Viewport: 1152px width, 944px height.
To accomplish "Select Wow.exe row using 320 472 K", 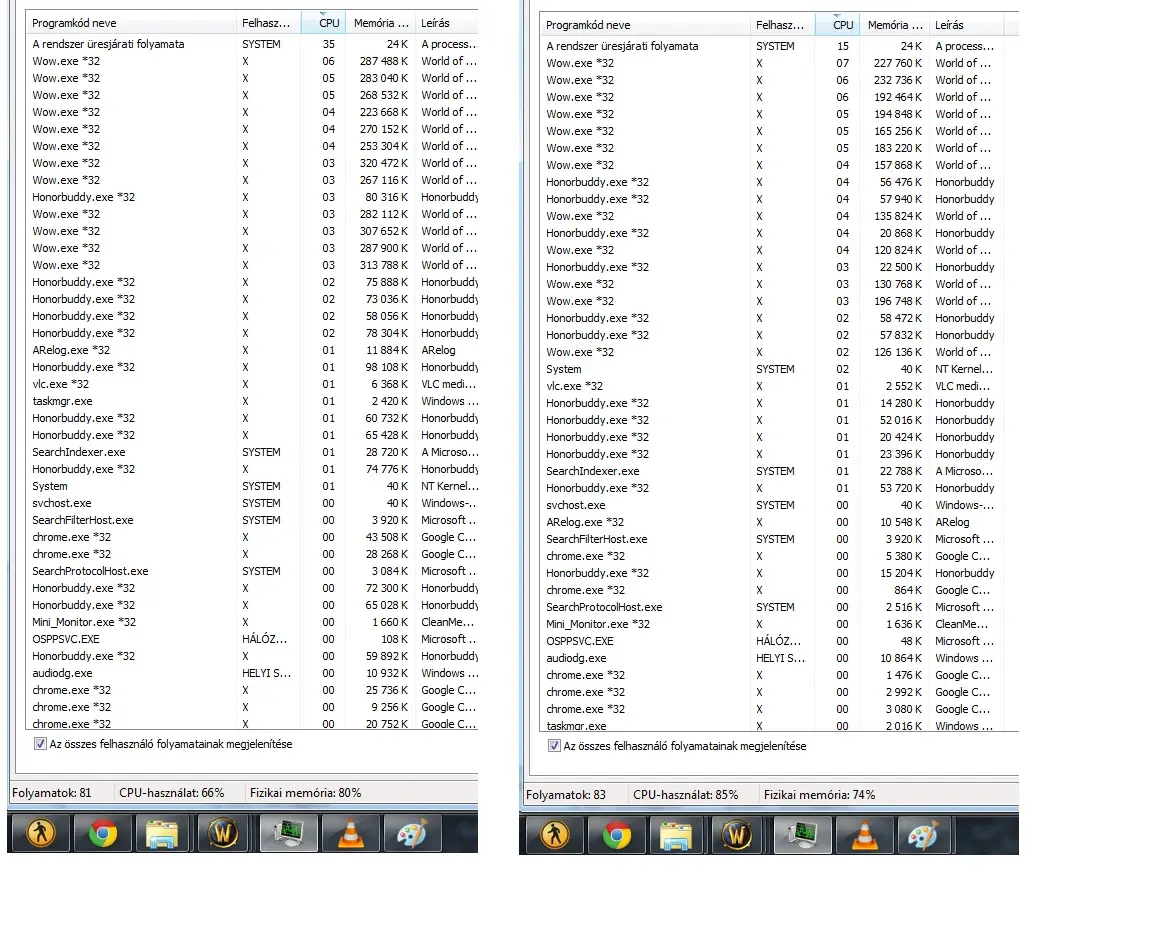I will (x=252, y=163).
